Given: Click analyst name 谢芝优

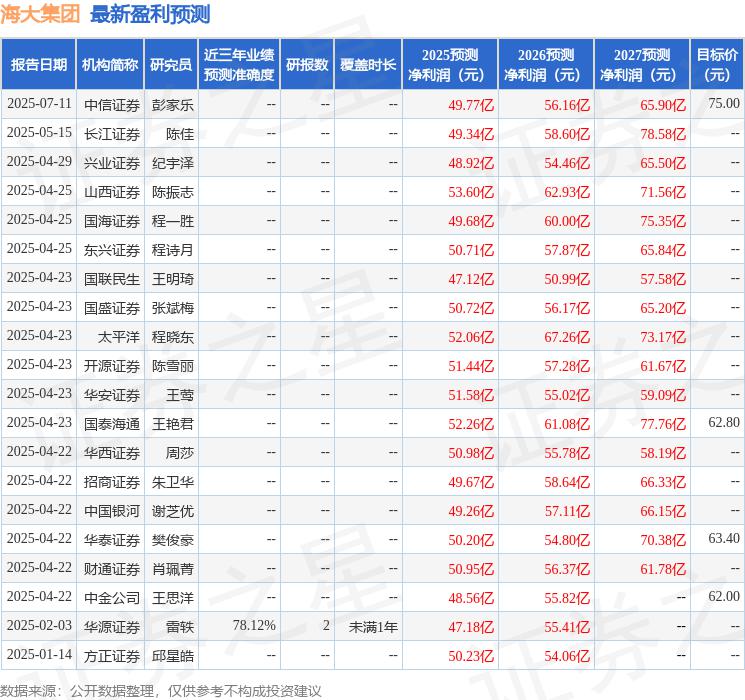Looking at the screenshot, I should [x=172, y=511].
